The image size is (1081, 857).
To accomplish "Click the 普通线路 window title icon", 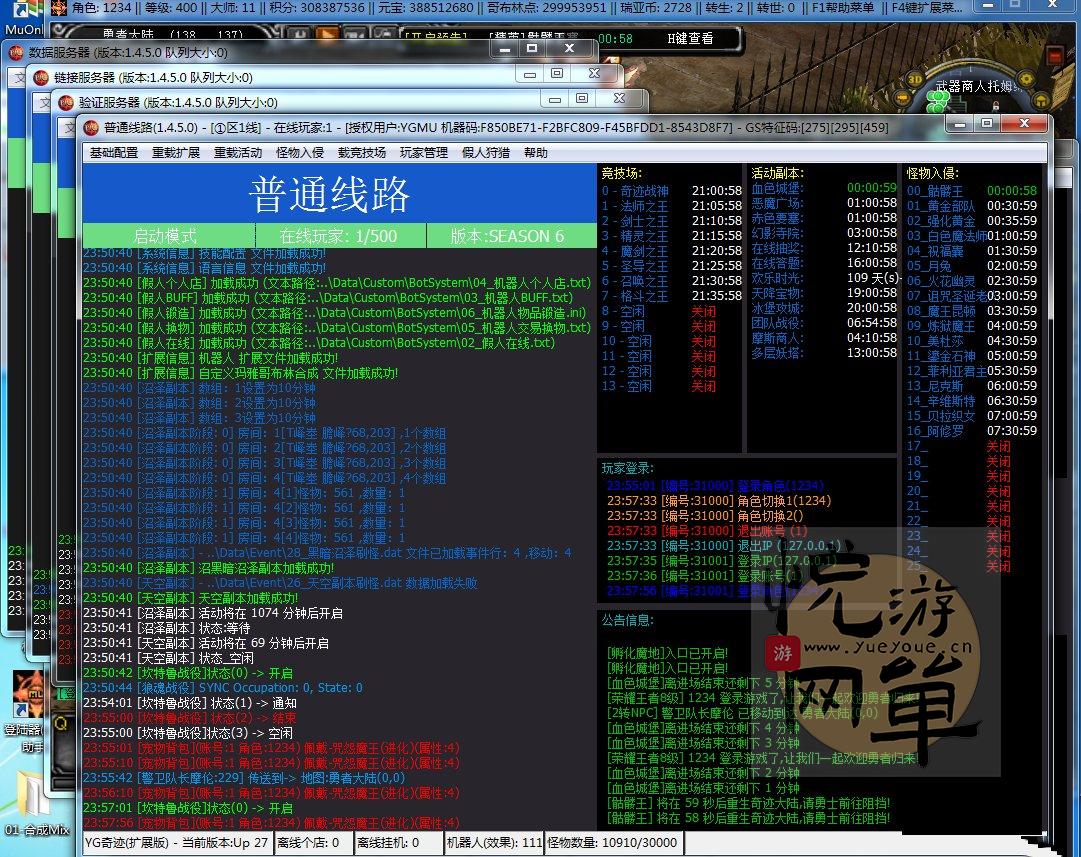I will coord(91,127).
